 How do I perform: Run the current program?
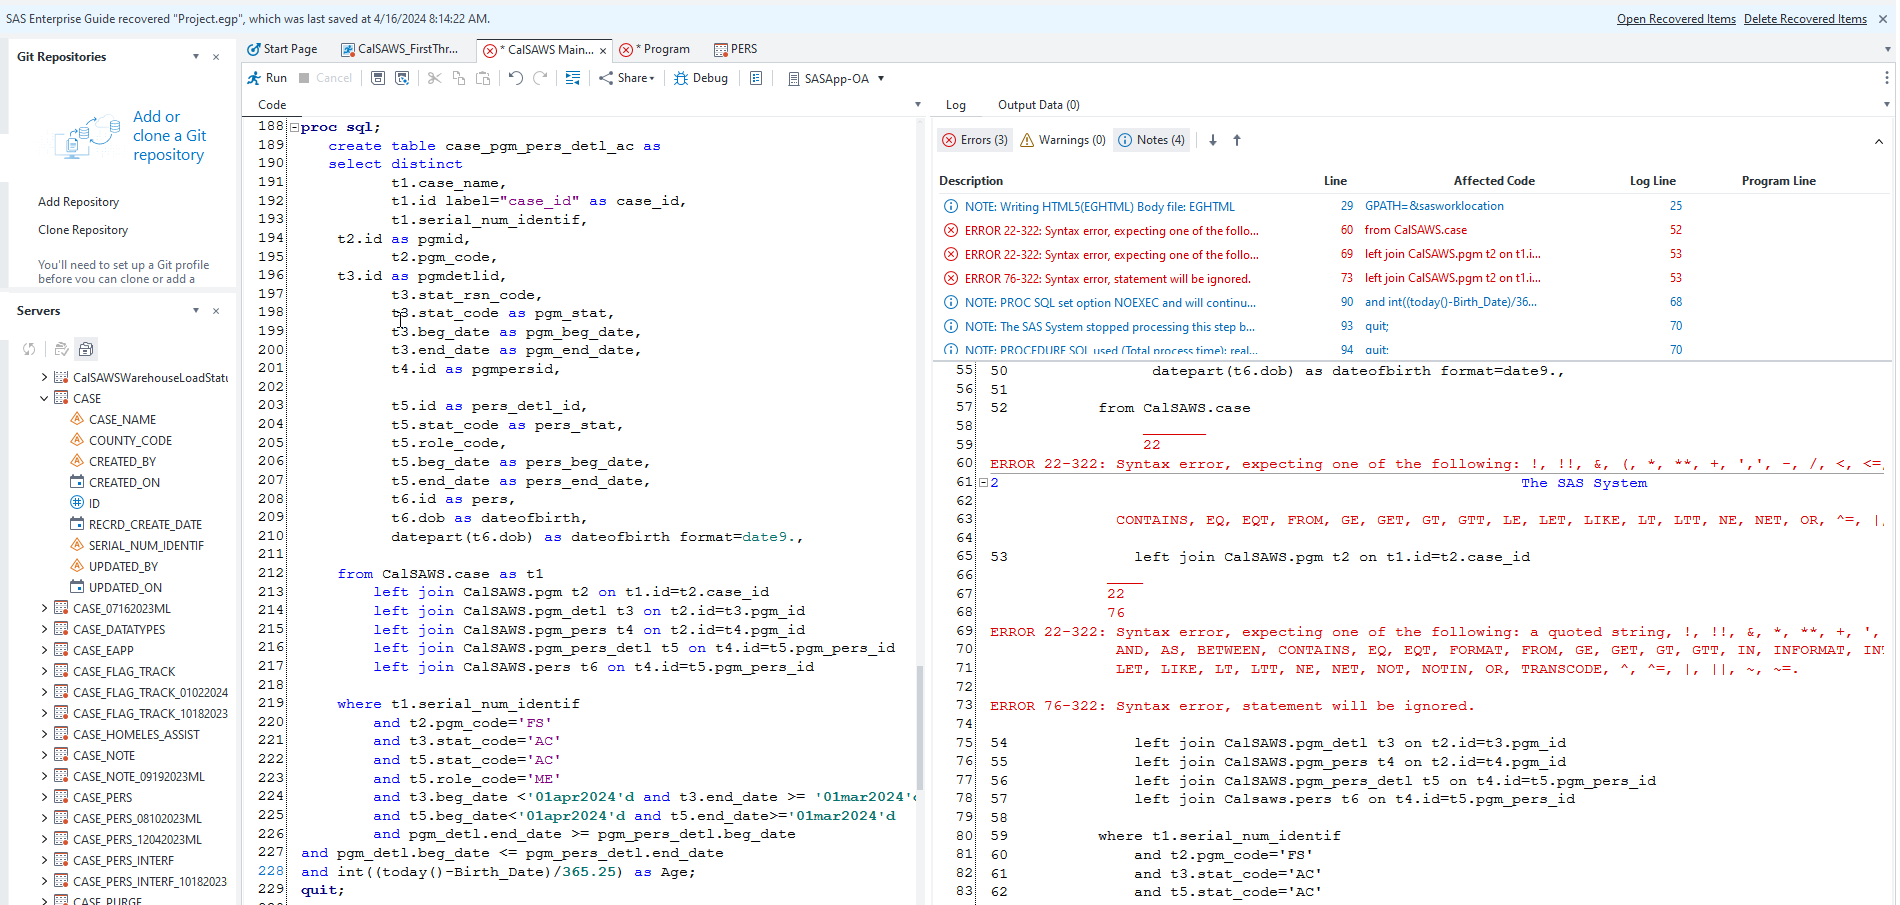(x=267, y=78)
